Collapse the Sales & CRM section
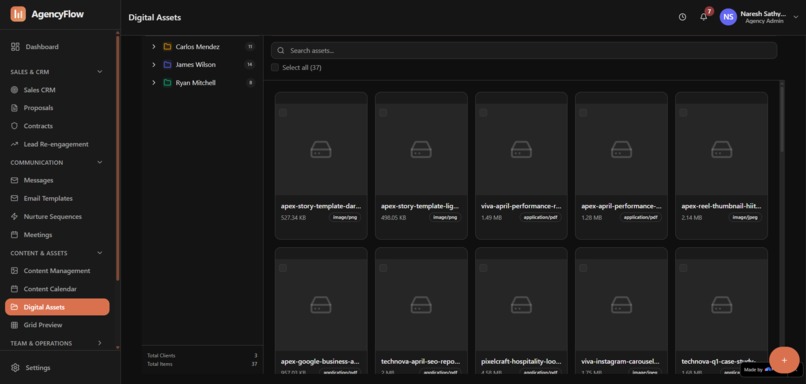806x384 pixels. [100, 72]
